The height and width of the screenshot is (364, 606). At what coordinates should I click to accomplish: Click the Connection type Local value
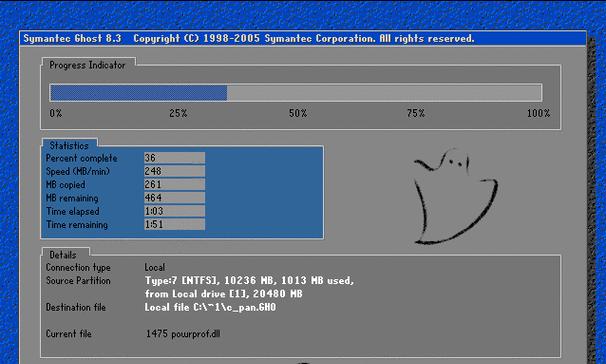point(155,267)
